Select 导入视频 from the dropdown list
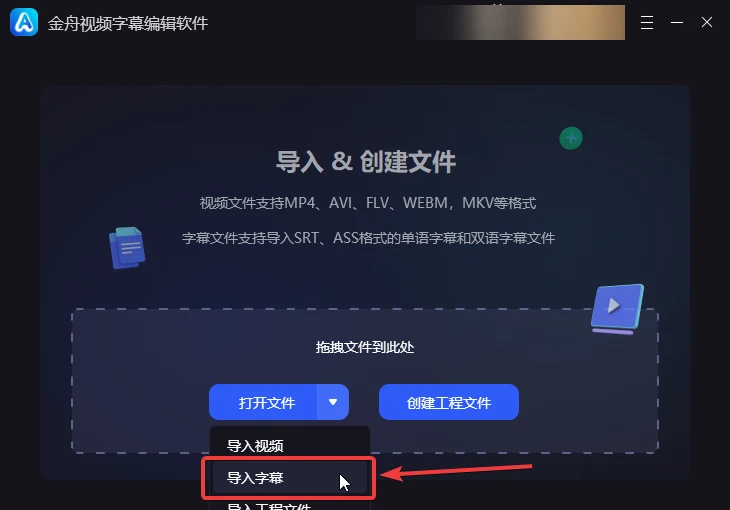Screen dimensions: 730x510 pos(290,446)
